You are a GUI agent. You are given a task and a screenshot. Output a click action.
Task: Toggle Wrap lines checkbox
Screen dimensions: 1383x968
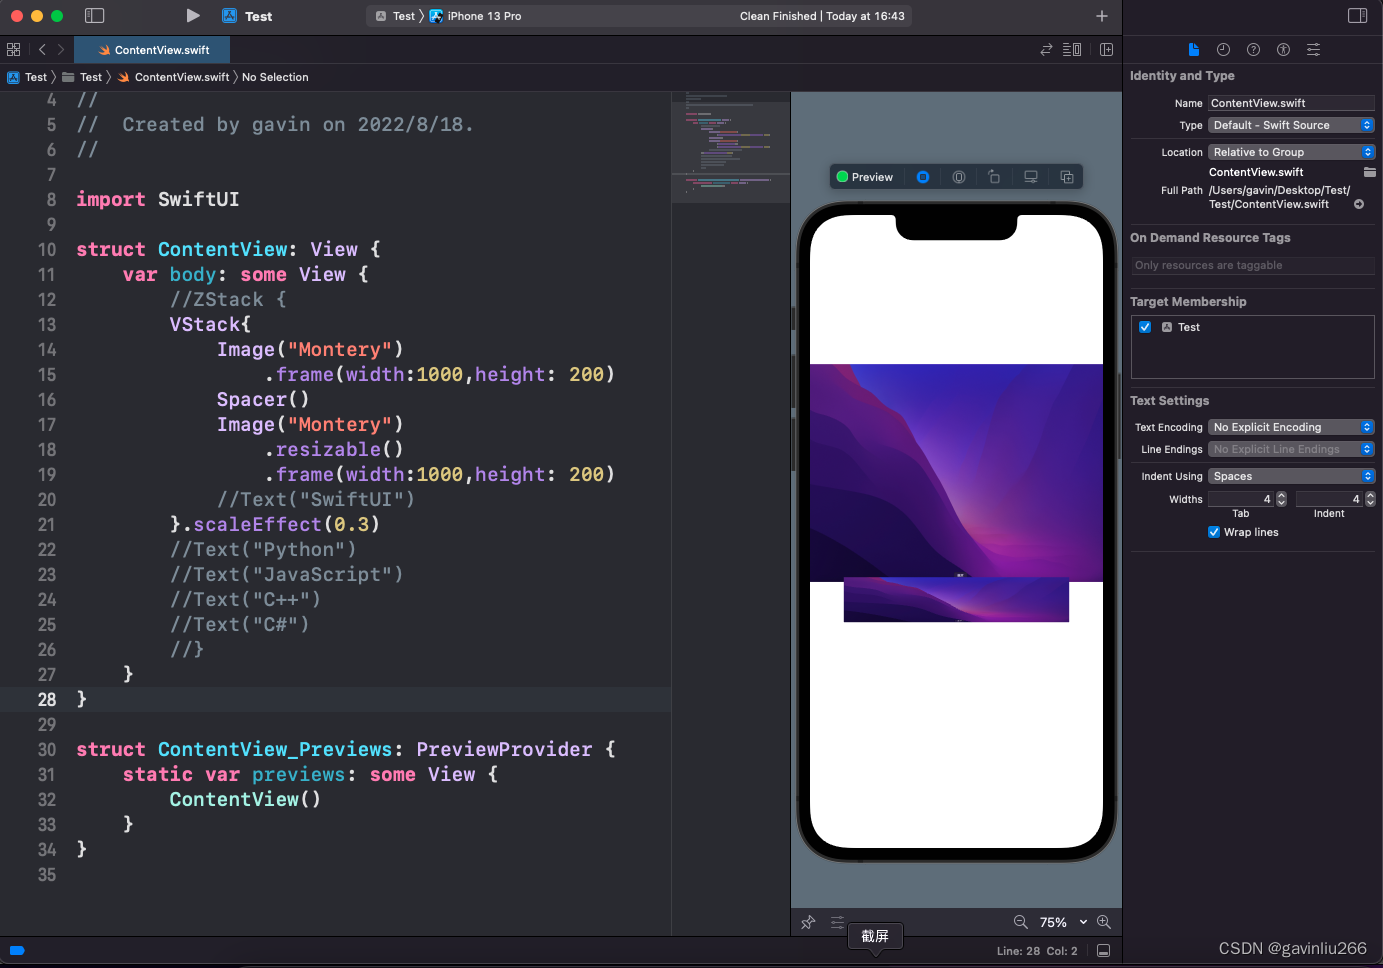tap(1214, 532)
